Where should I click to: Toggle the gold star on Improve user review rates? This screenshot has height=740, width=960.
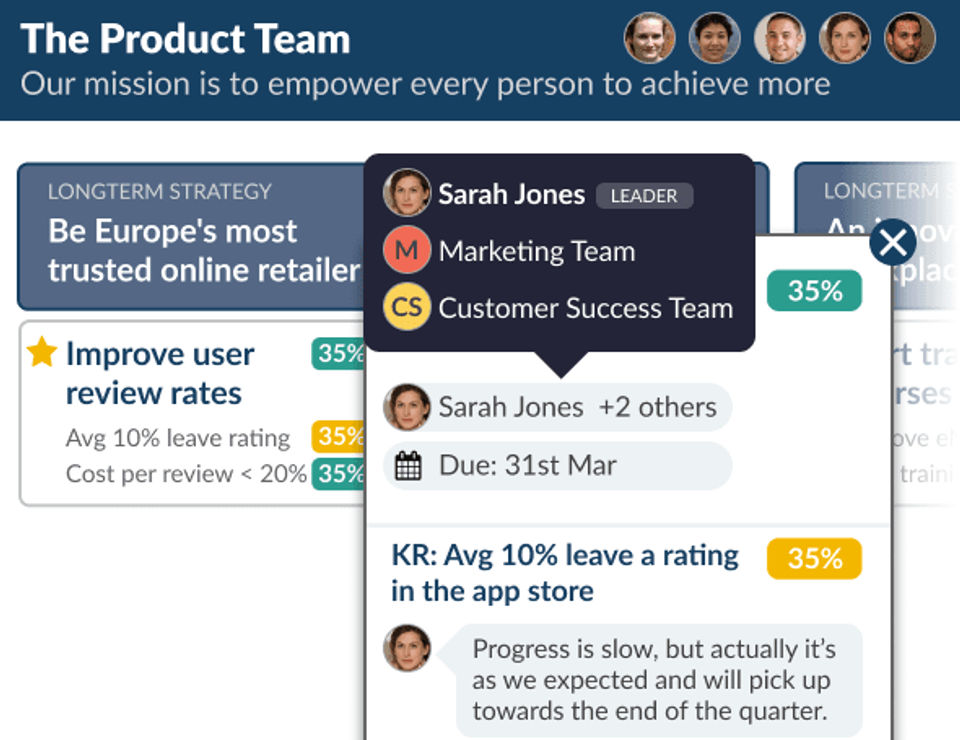click(x=41, y=353)
